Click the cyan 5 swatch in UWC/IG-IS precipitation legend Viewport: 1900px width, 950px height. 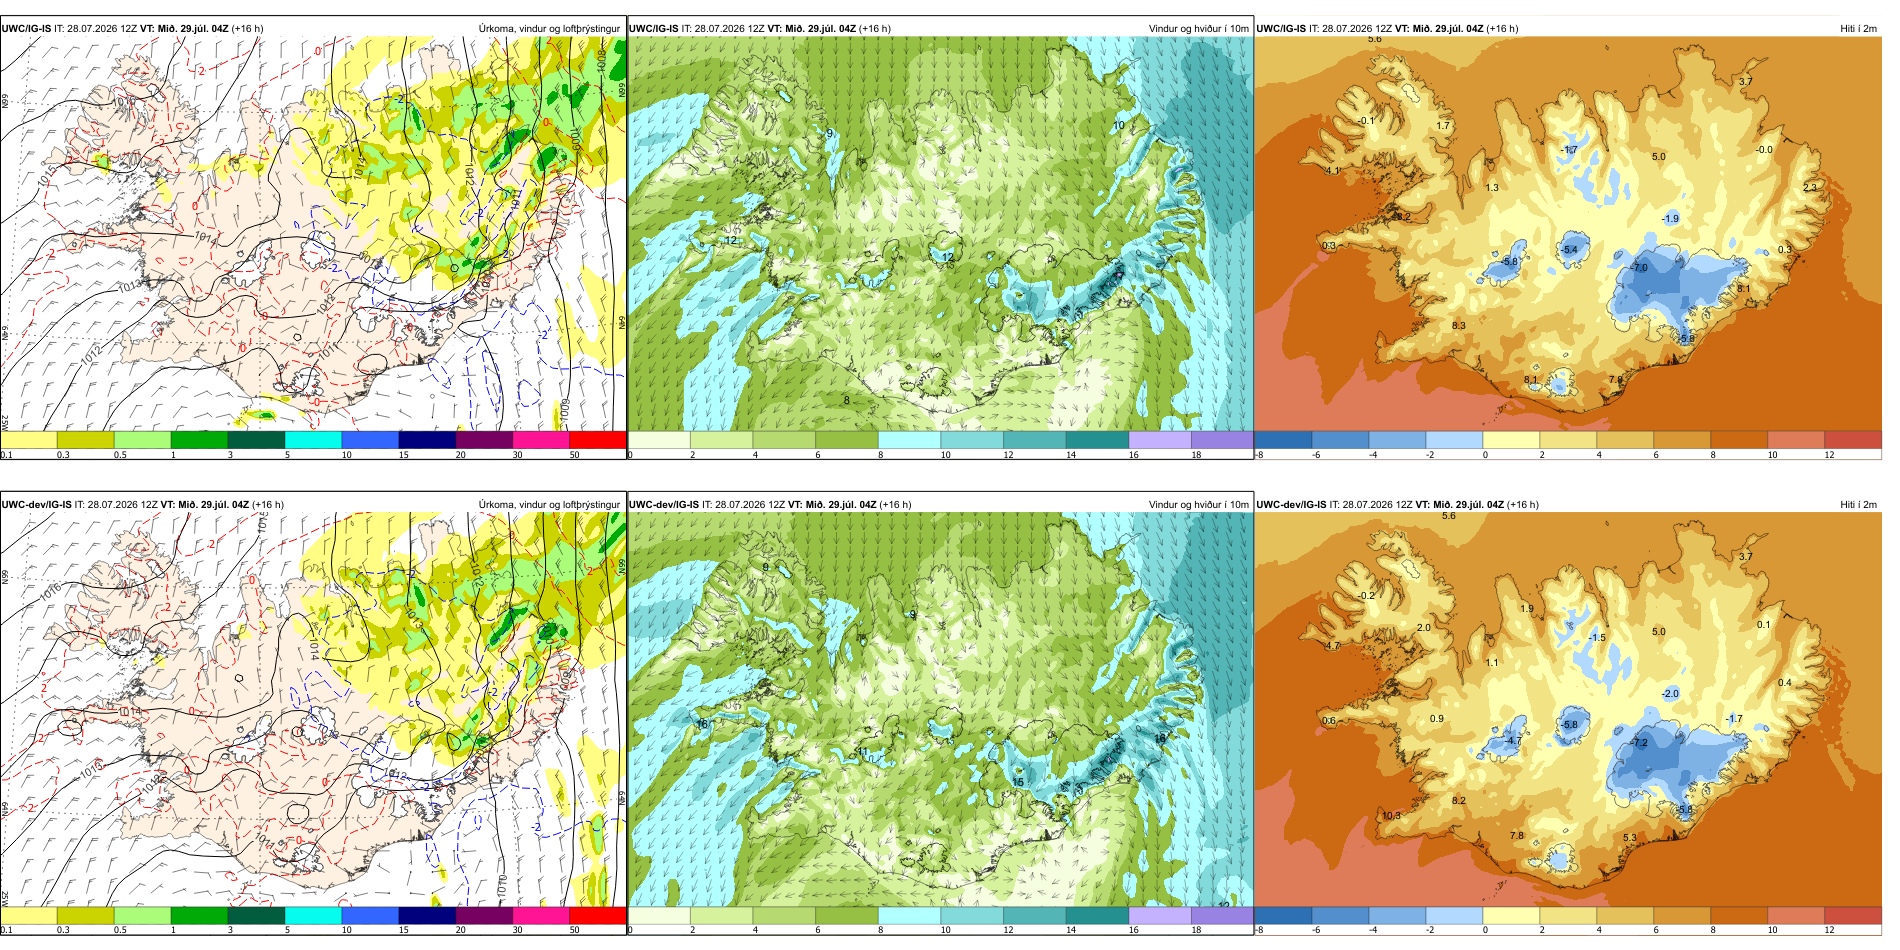pos(313,440)
